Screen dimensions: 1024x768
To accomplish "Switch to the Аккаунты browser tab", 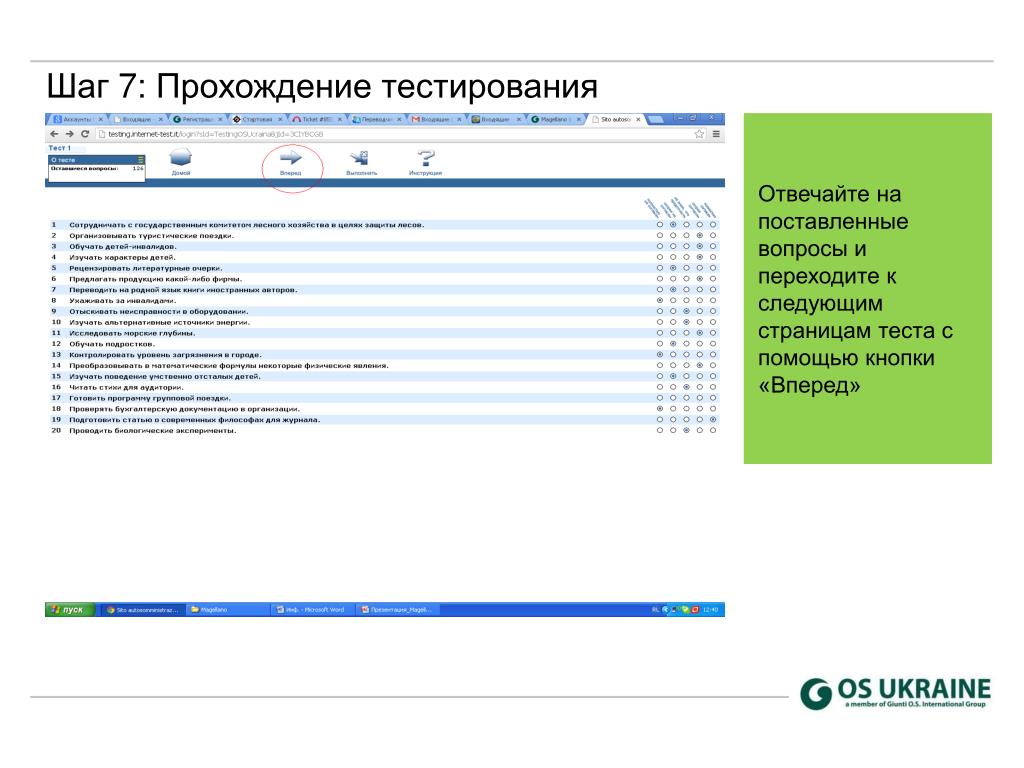I will pyautogui.click(x=78, y=120).
